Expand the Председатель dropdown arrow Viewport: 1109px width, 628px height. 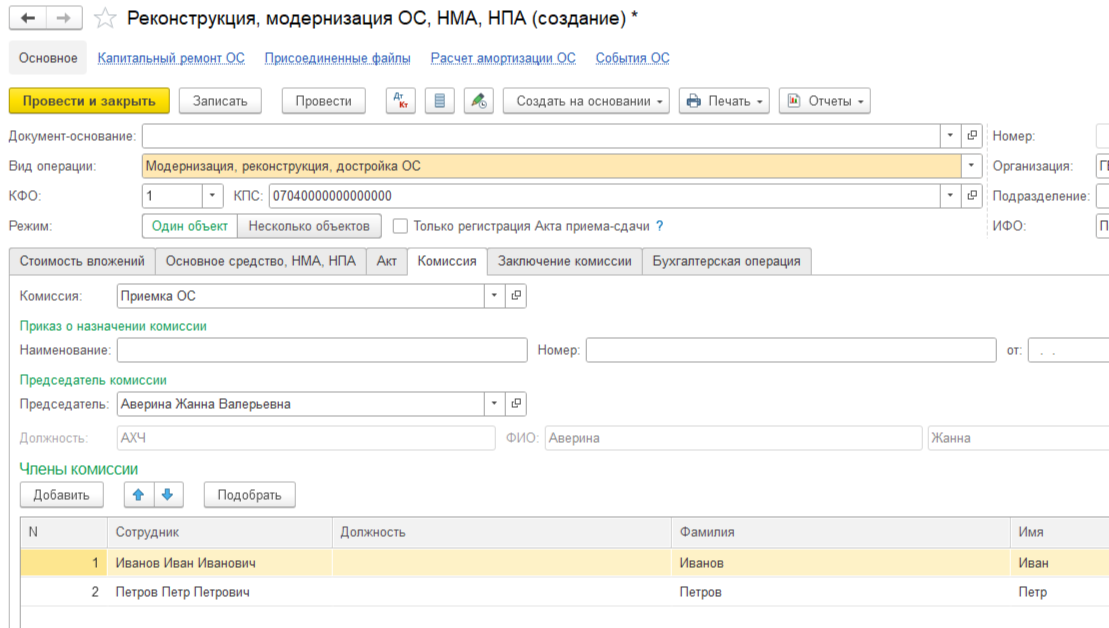click(494, 404)
